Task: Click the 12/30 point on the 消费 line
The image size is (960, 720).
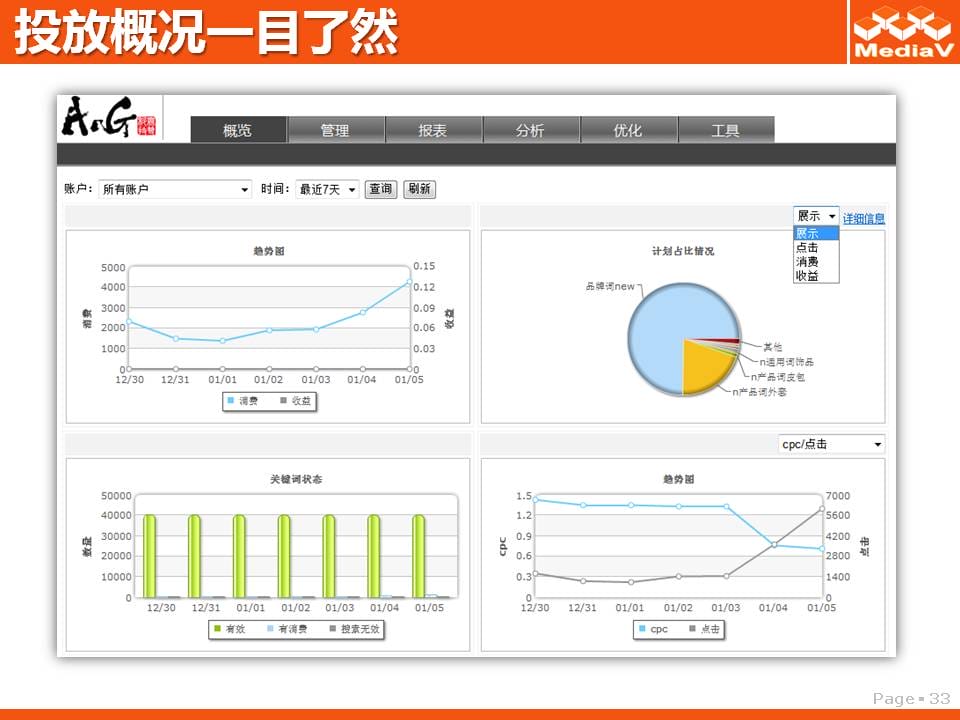Action: (129, 321)
